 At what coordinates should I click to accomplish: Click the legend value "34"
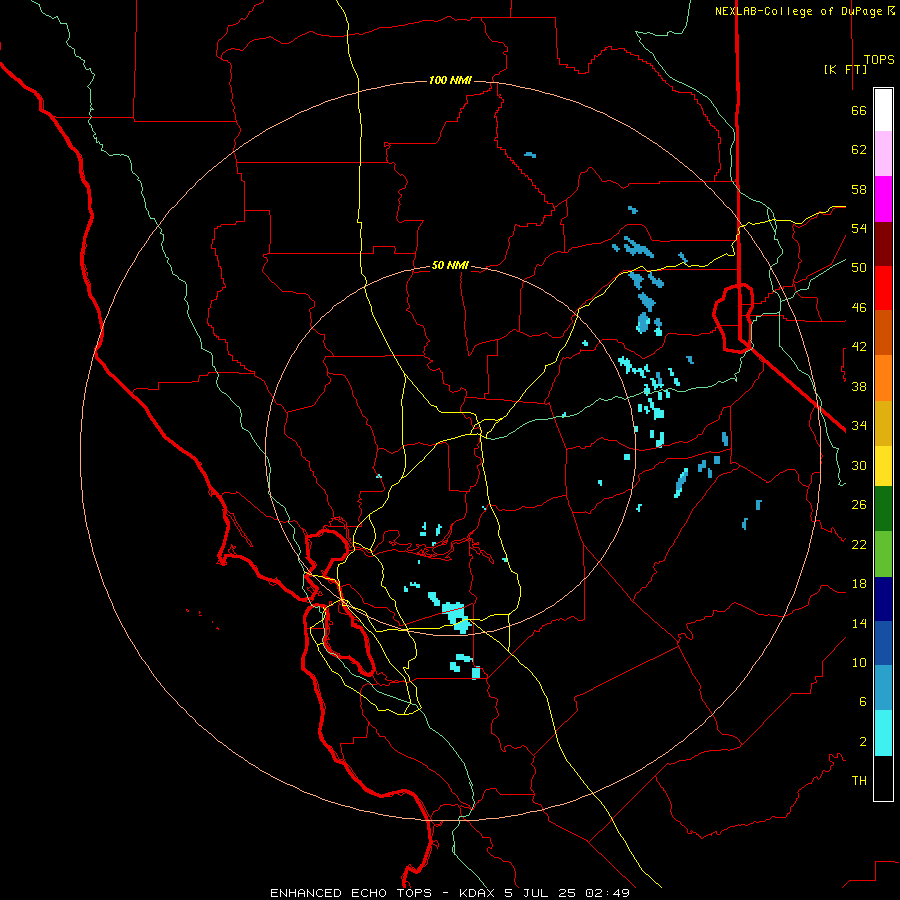[x=859, y=426]
